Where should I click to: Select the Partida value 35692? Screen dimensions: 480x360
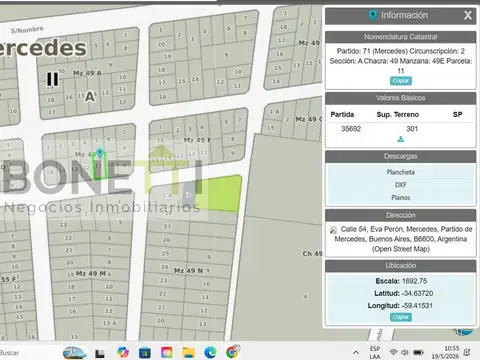351,129
